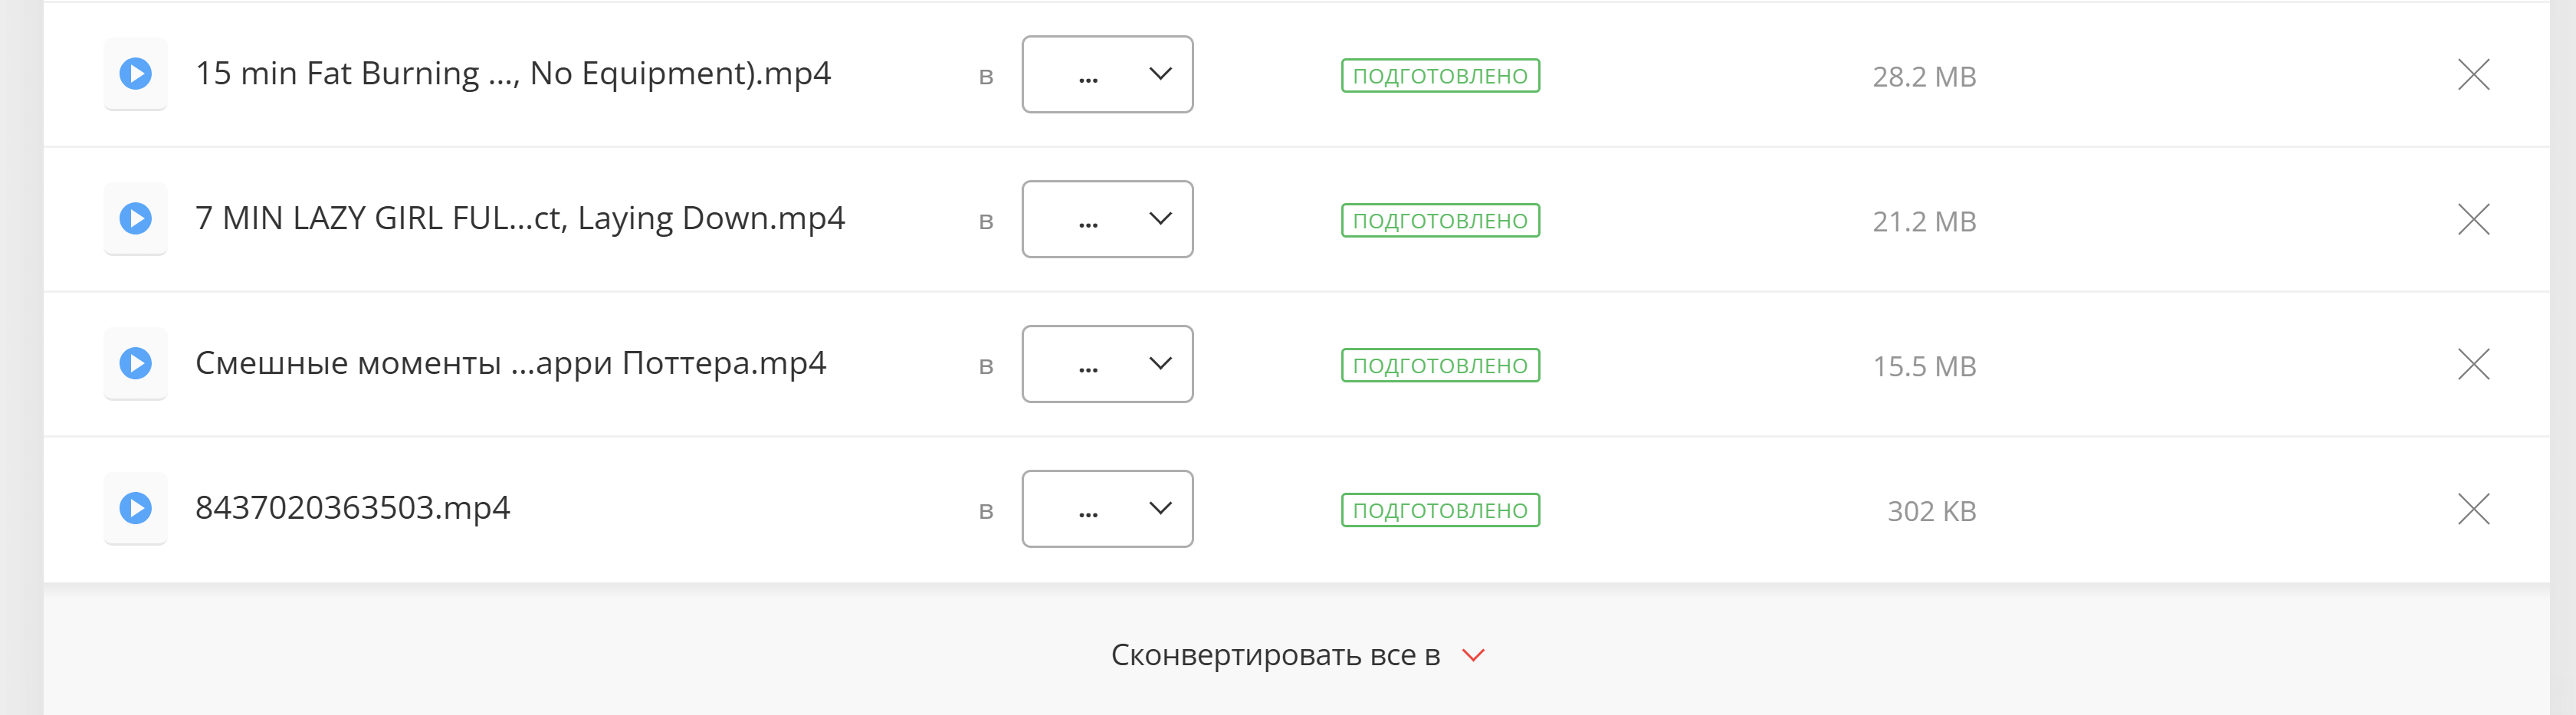This screenshot has width=2576, height=715.
Task: Open format dropdown for Смешные моменты file
Action: point(1107,364)
